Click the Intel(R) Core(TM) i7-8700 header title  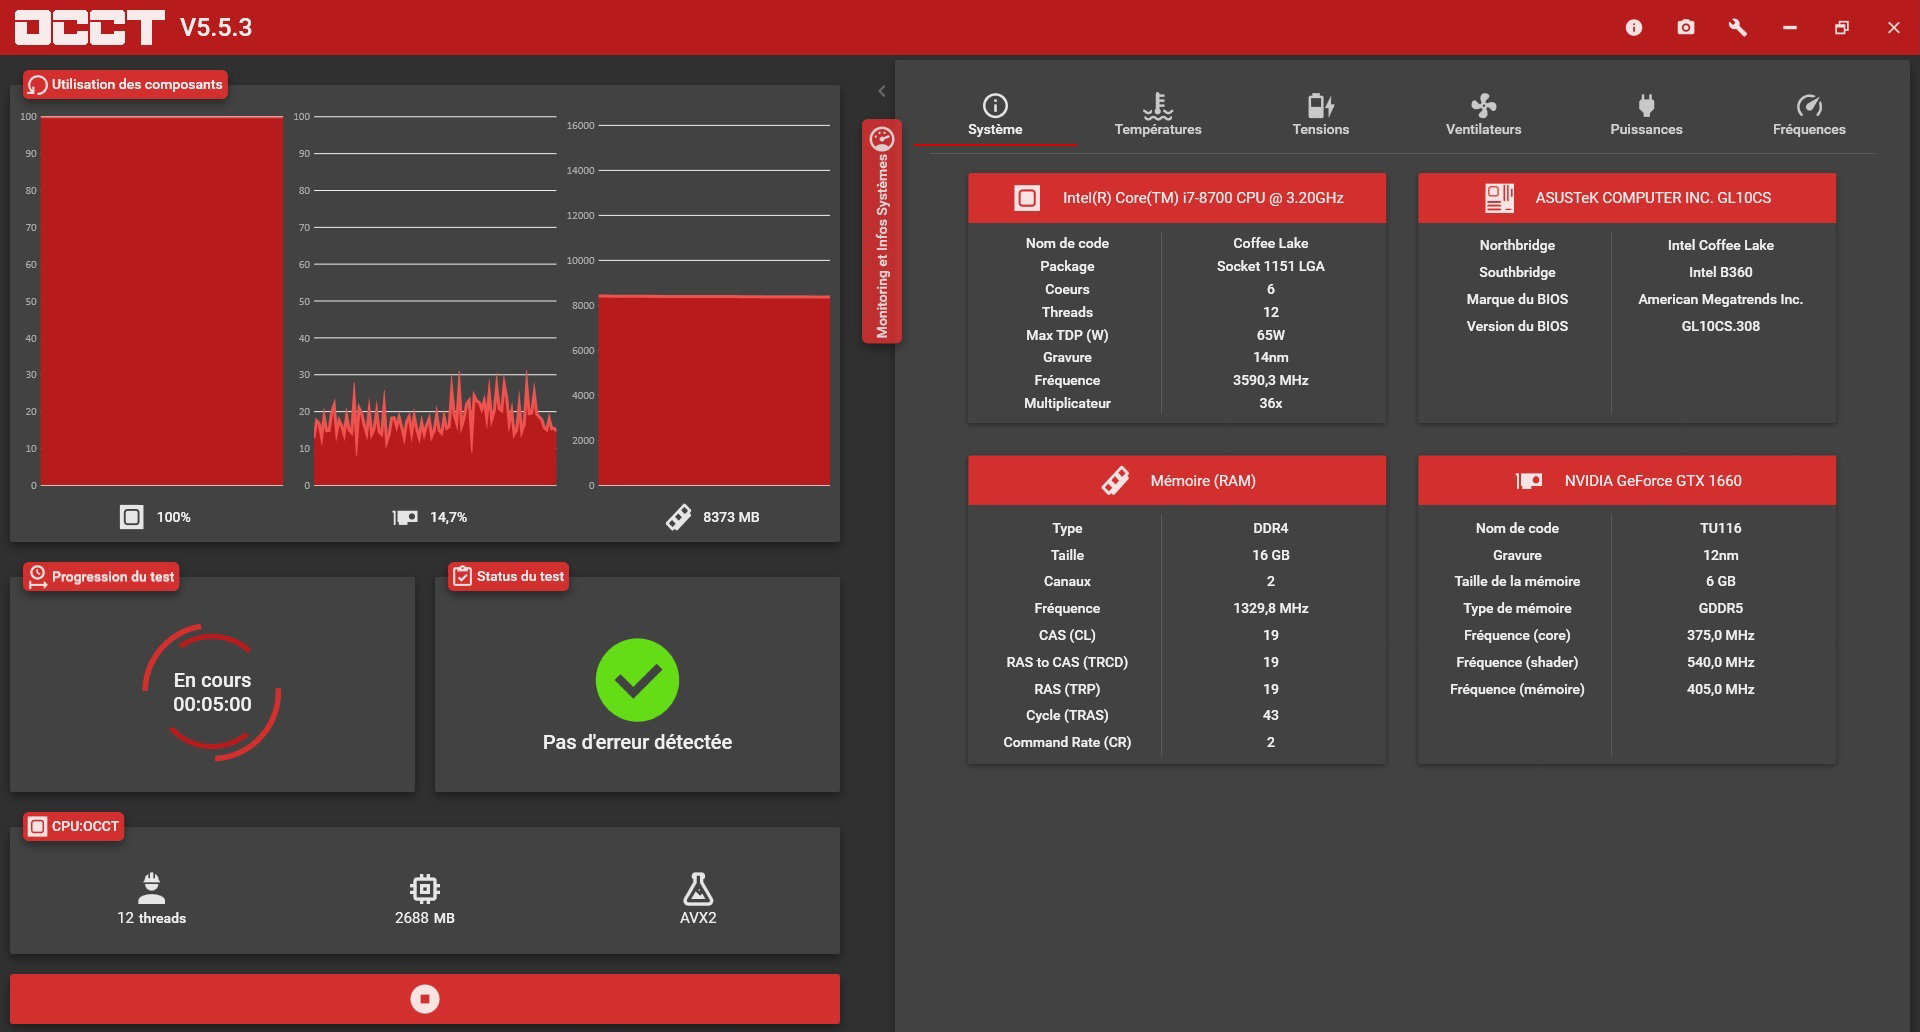coord(1203,198)
